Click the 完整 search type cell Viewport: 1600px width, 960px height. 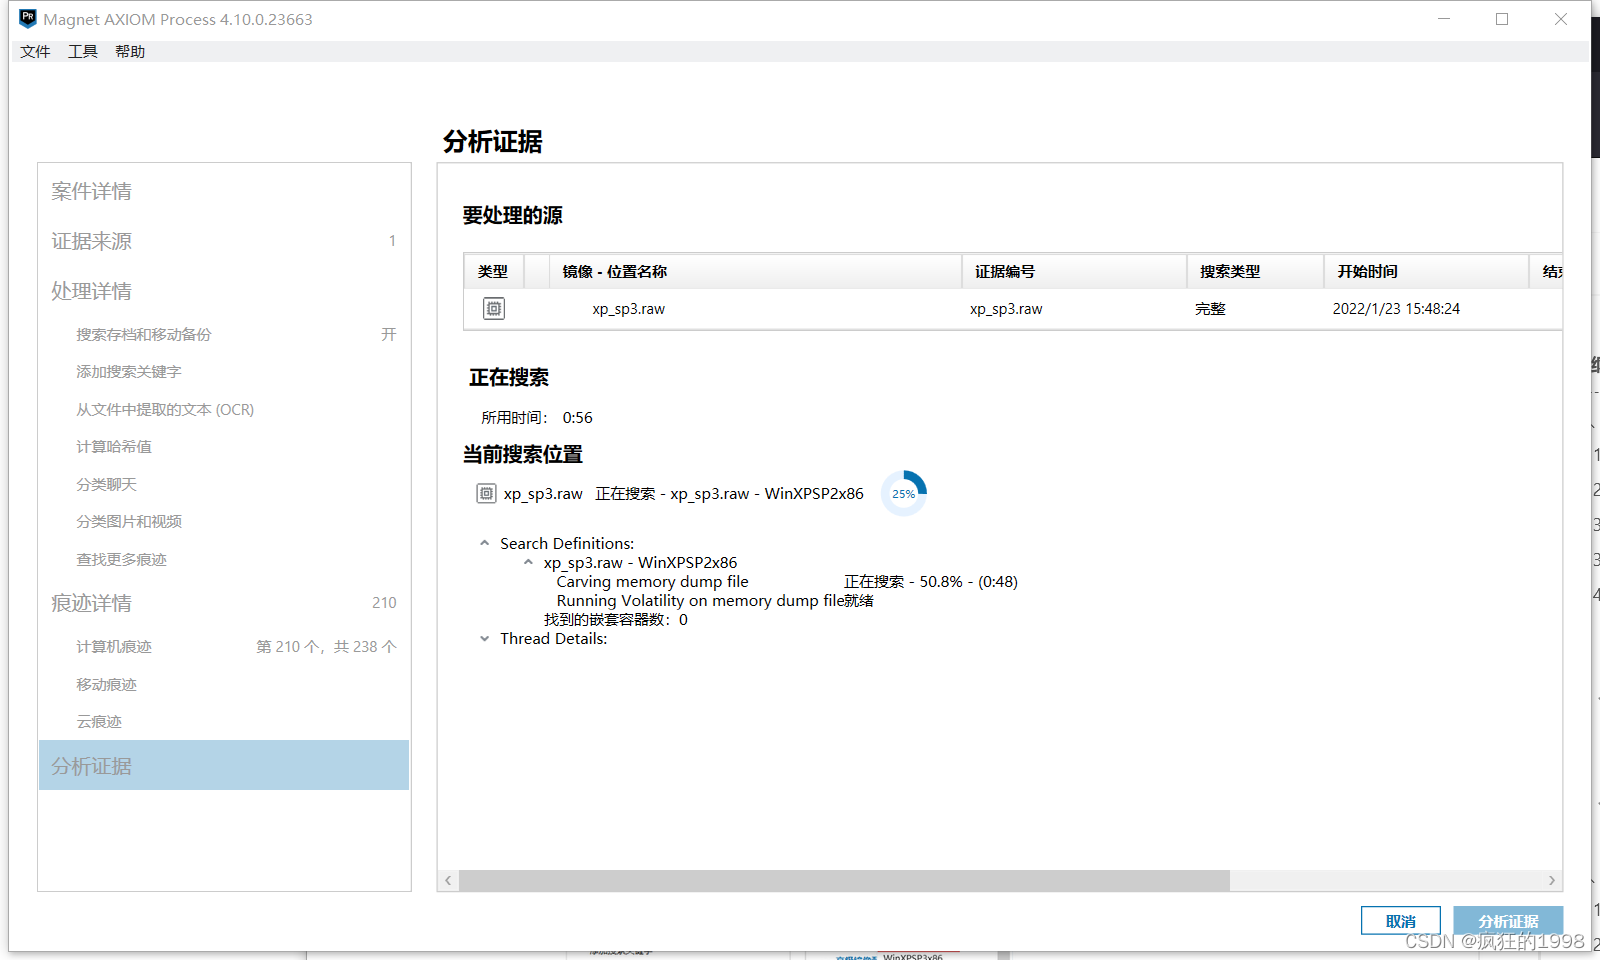[x=1210, y=309]
